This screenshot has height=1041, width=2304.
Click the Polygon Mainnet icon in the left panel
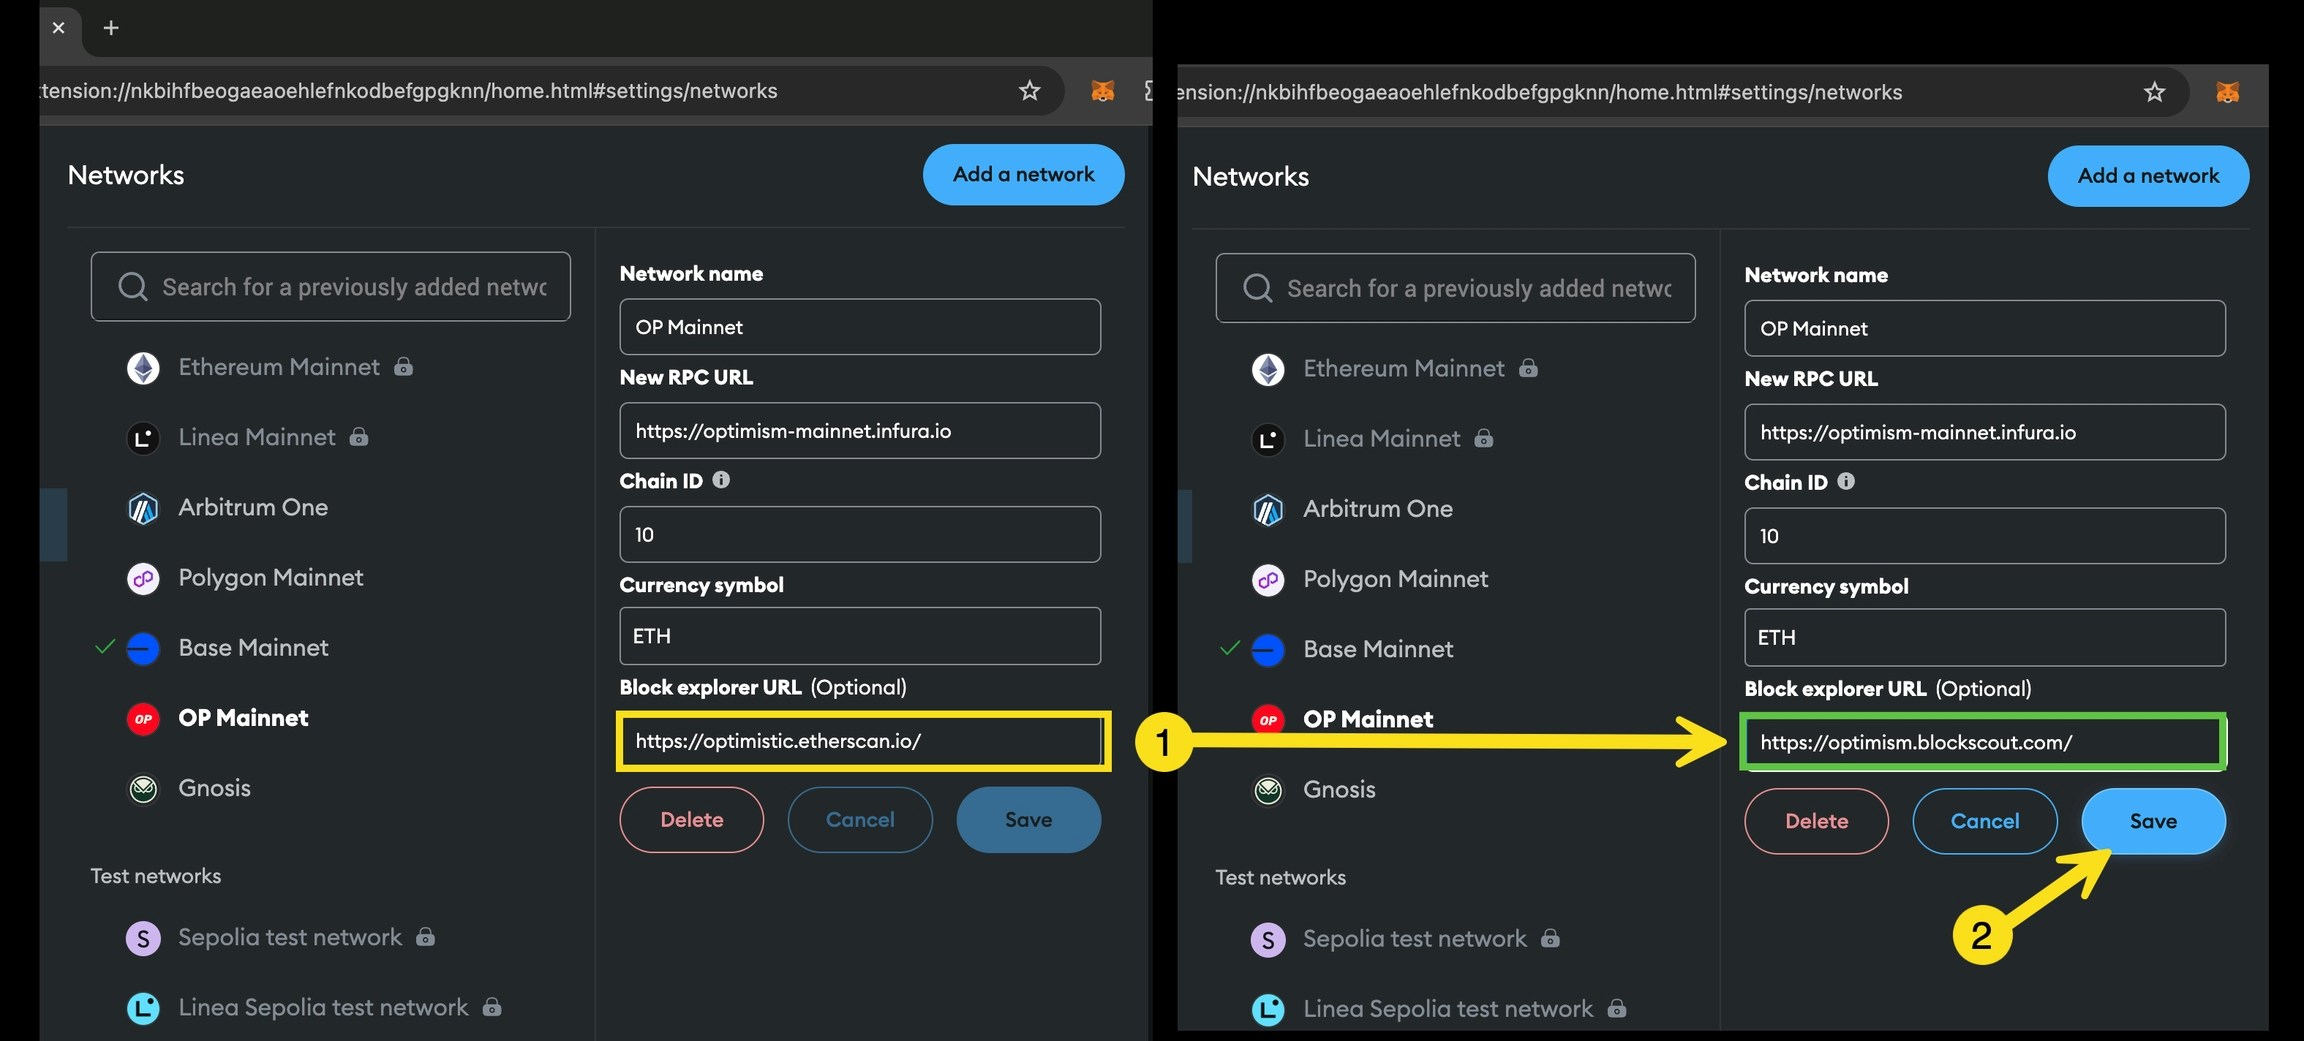[x=143, y=578]
